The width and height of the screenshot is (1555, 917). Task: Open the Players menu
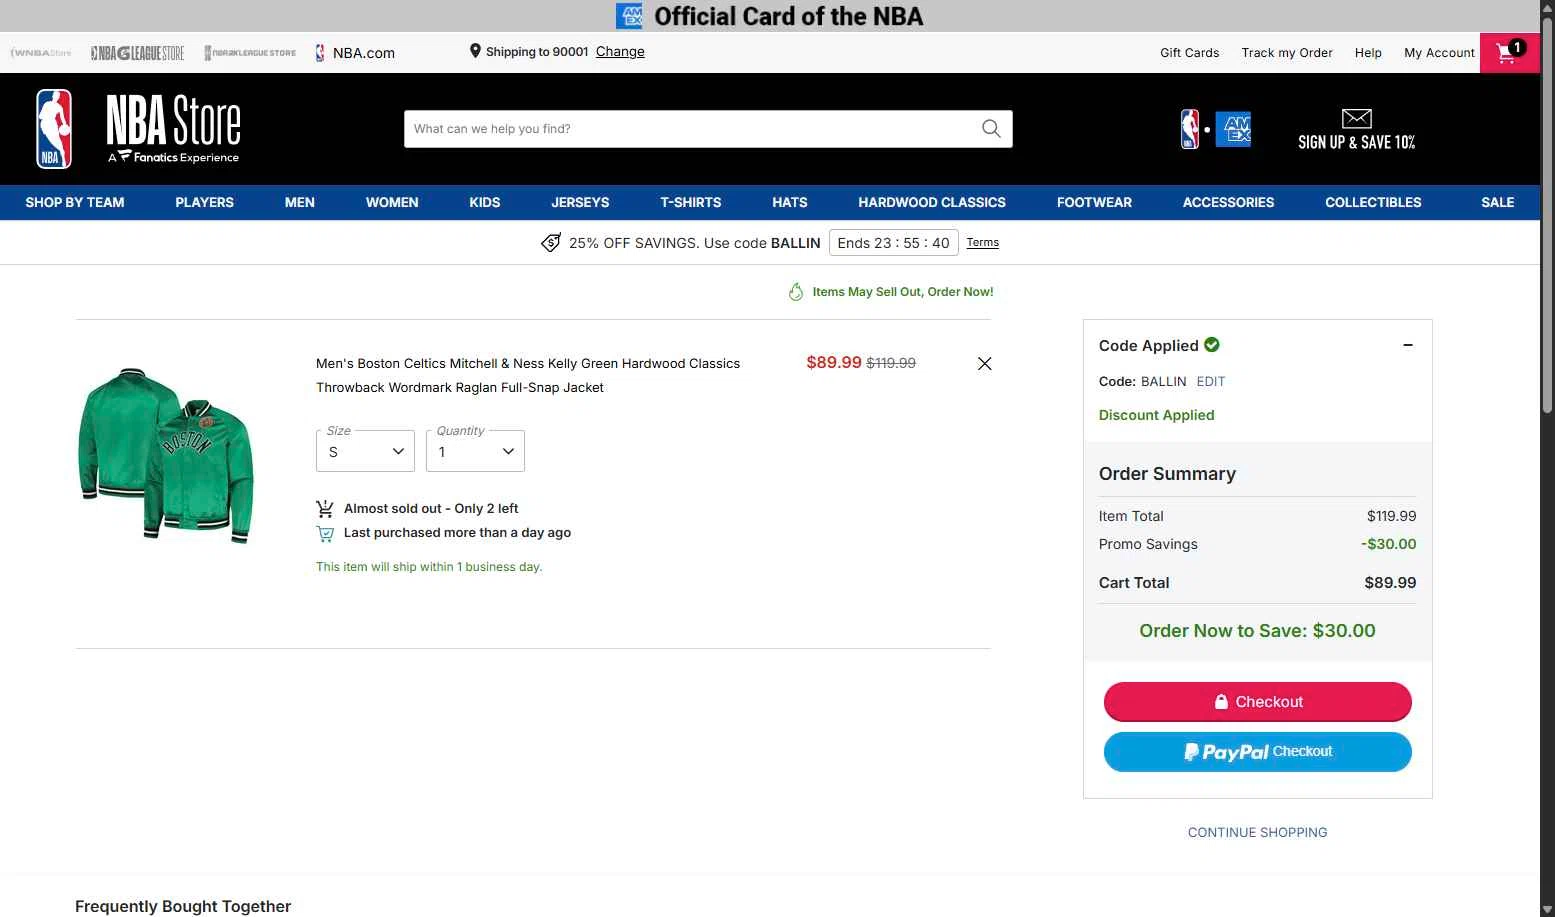click(204, 202)
